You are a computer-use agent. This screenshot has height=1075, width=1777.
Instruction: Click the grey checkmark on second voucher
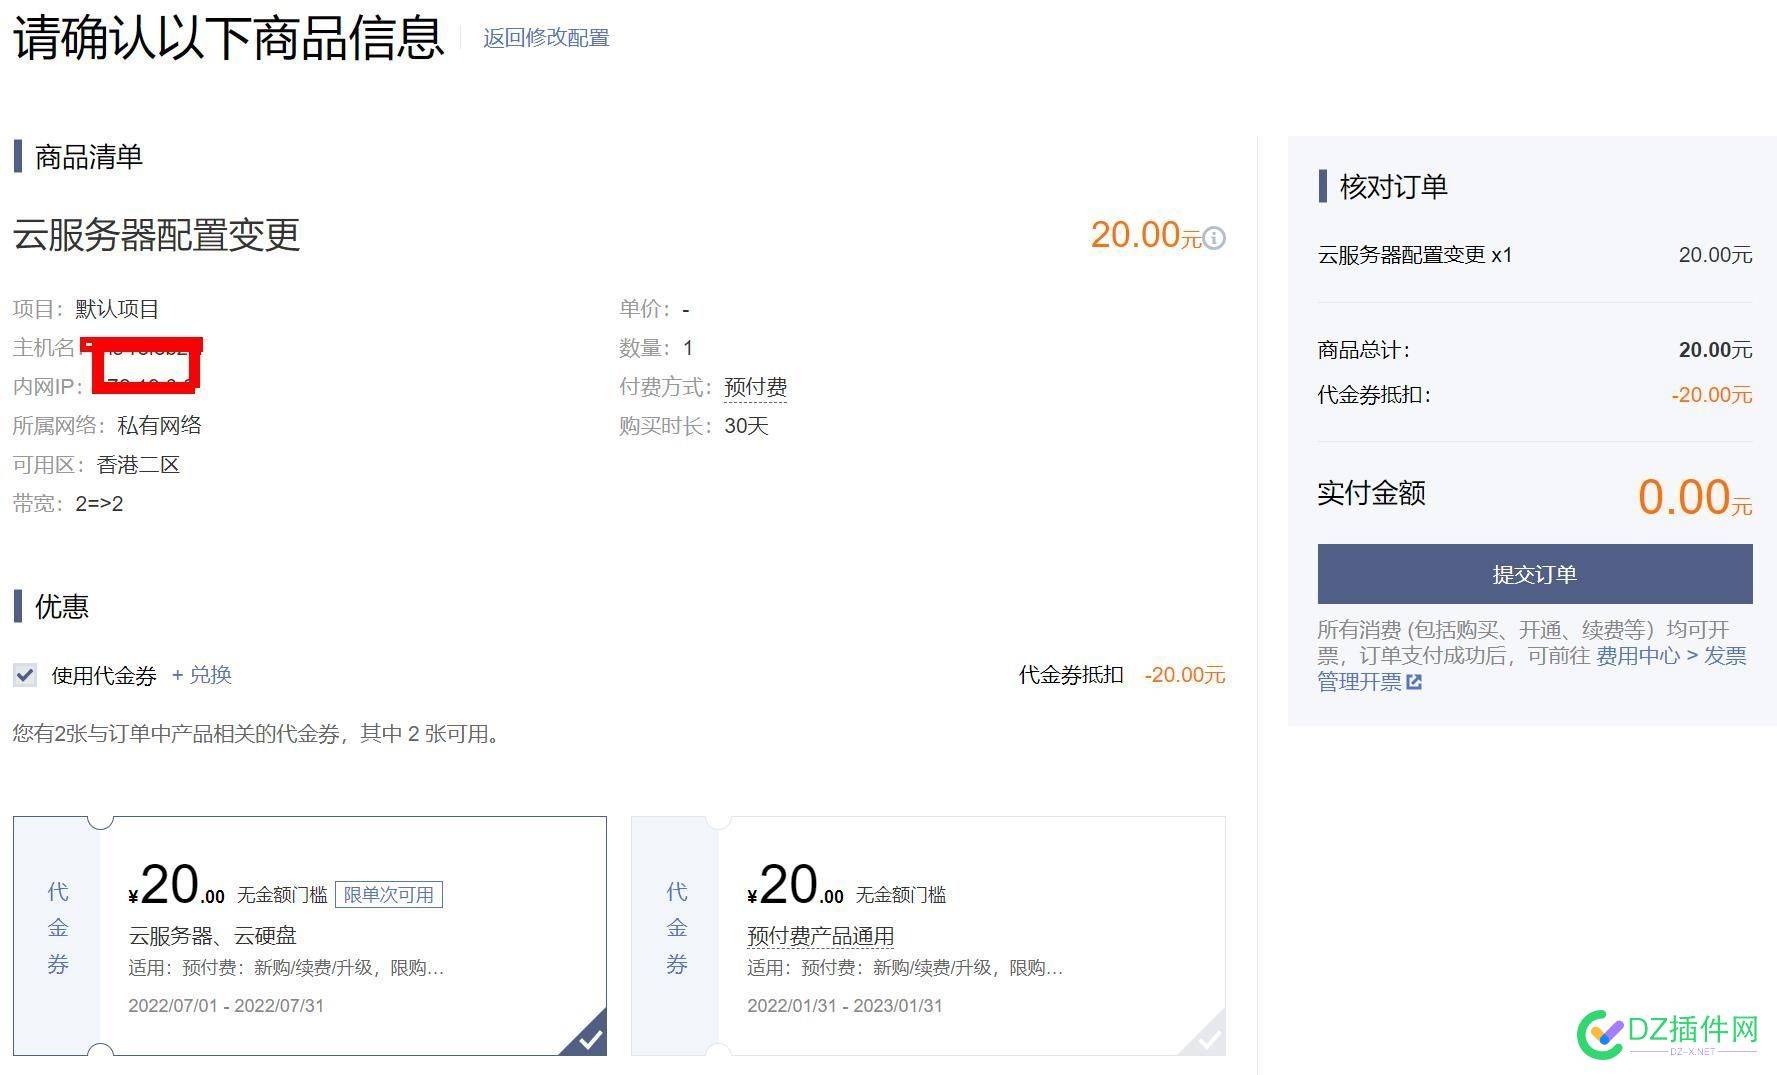pos(1209,1040)
